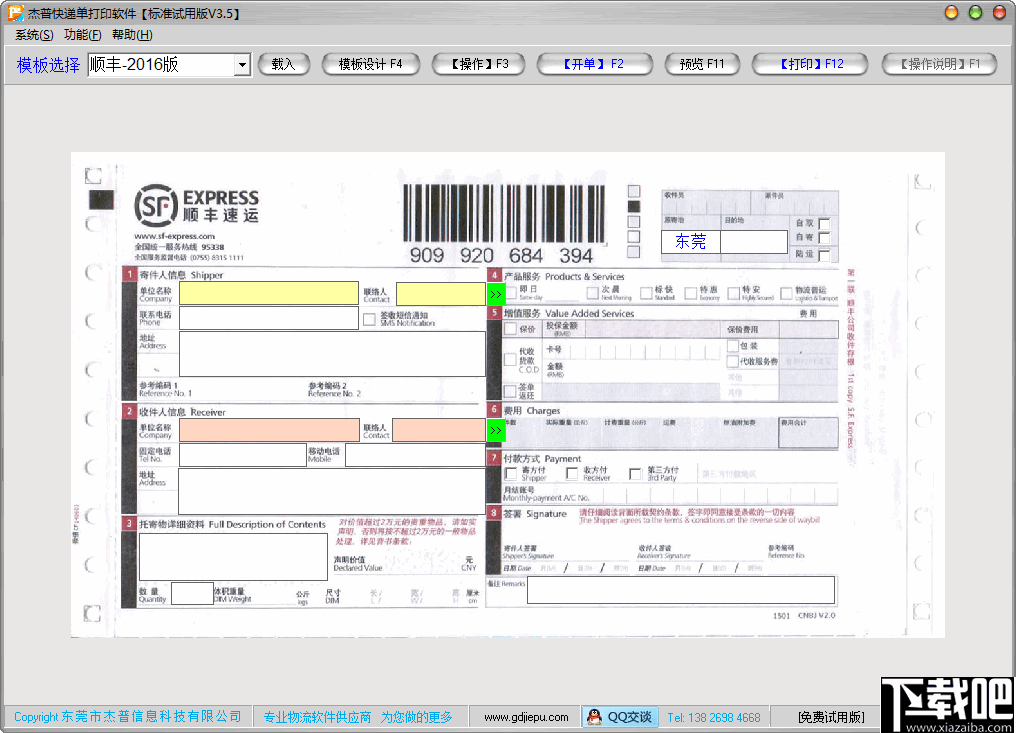Click the shipper 地址 Address field
This screenshot has width=1016, height=733.
click(332, 354)
